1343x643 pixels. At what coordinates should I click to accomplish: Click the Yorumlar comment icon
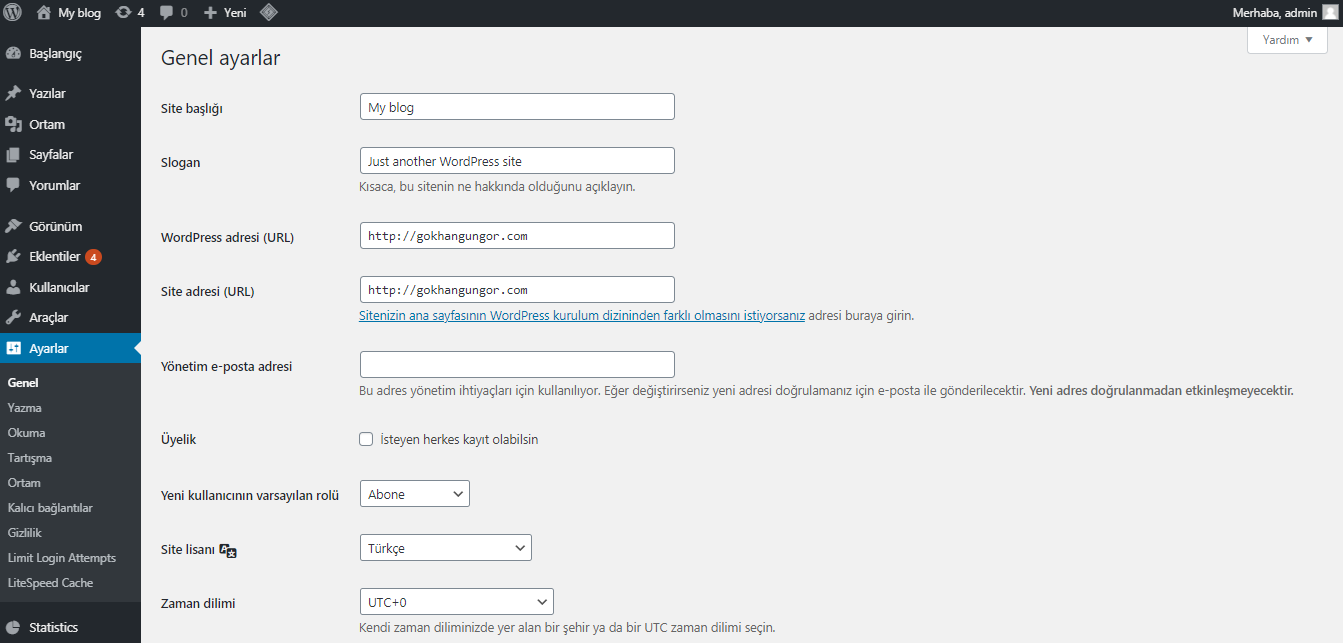click(x=13, y=185)
